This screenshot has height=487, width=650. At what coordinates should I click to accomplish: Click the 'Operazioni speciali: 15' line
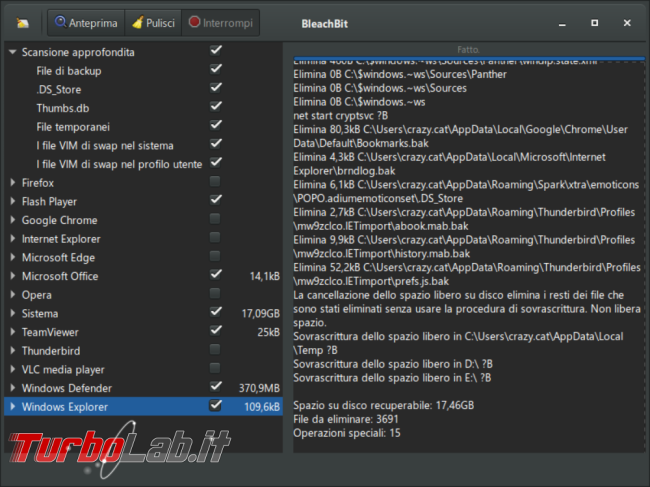(x=347, y=433)
